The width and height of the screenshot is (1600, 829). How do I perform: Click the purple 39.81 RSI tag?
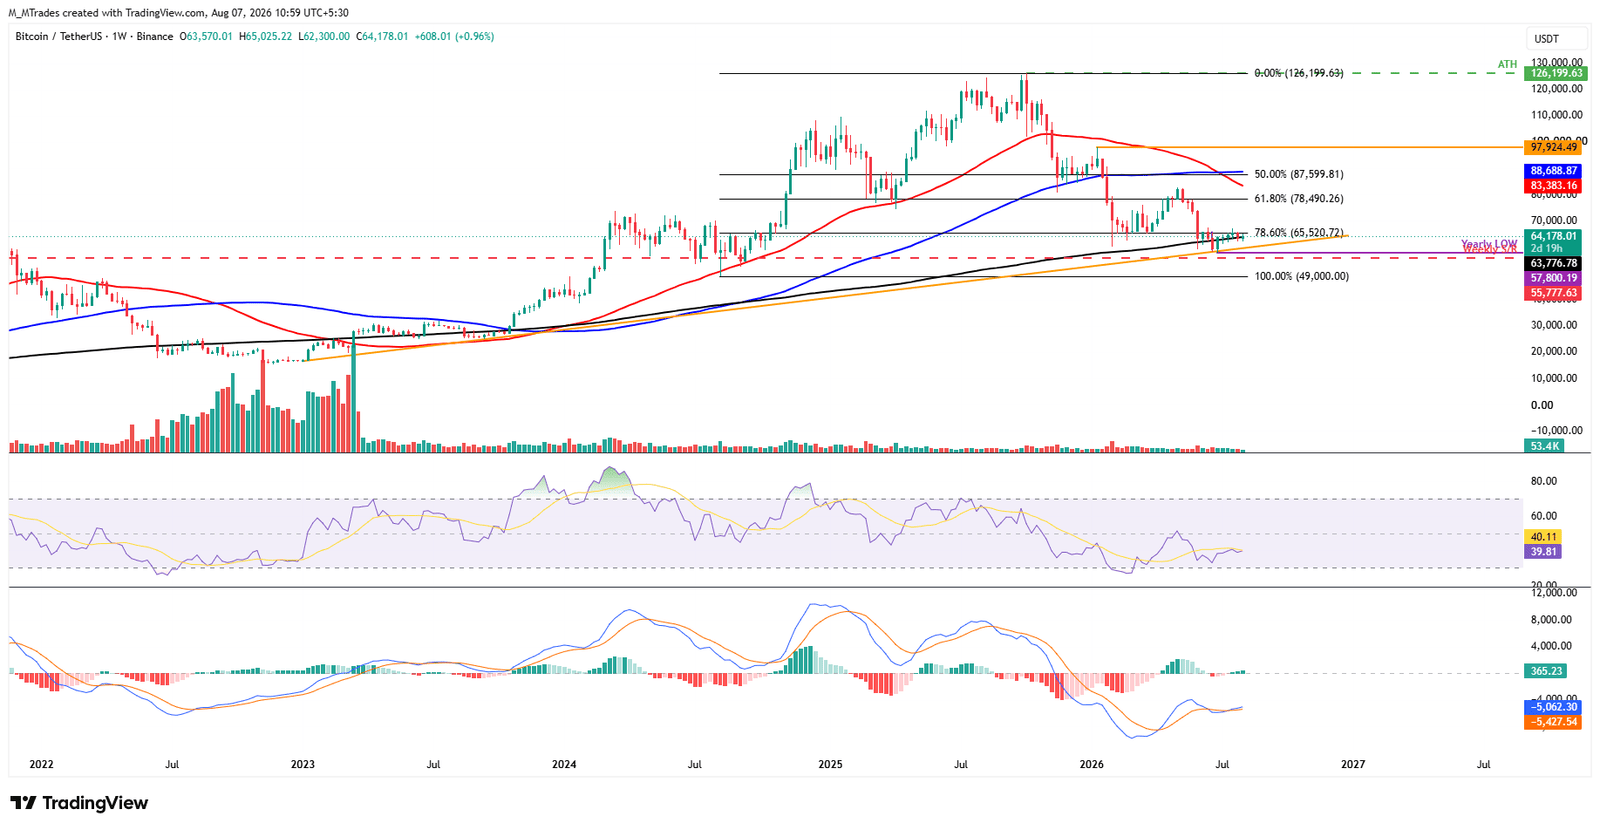click(1543, 551)
